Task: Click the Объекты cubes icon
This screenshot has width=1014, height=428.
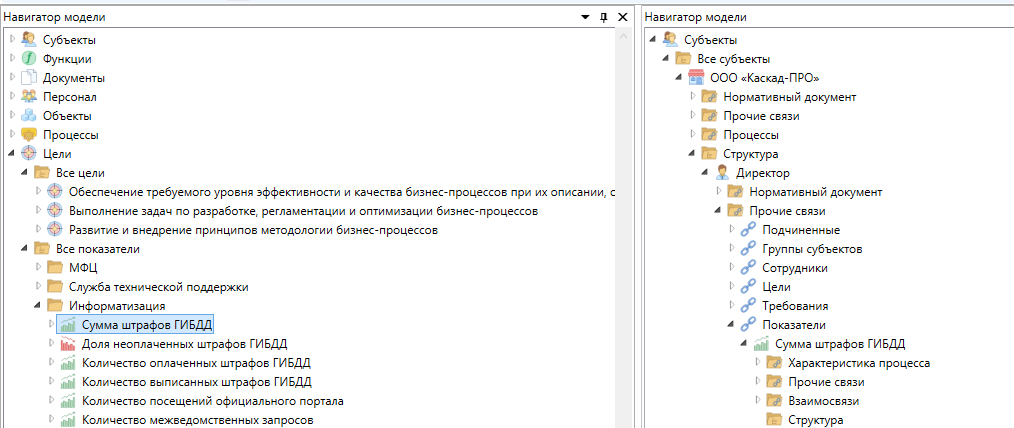Action: click(29, 116)
